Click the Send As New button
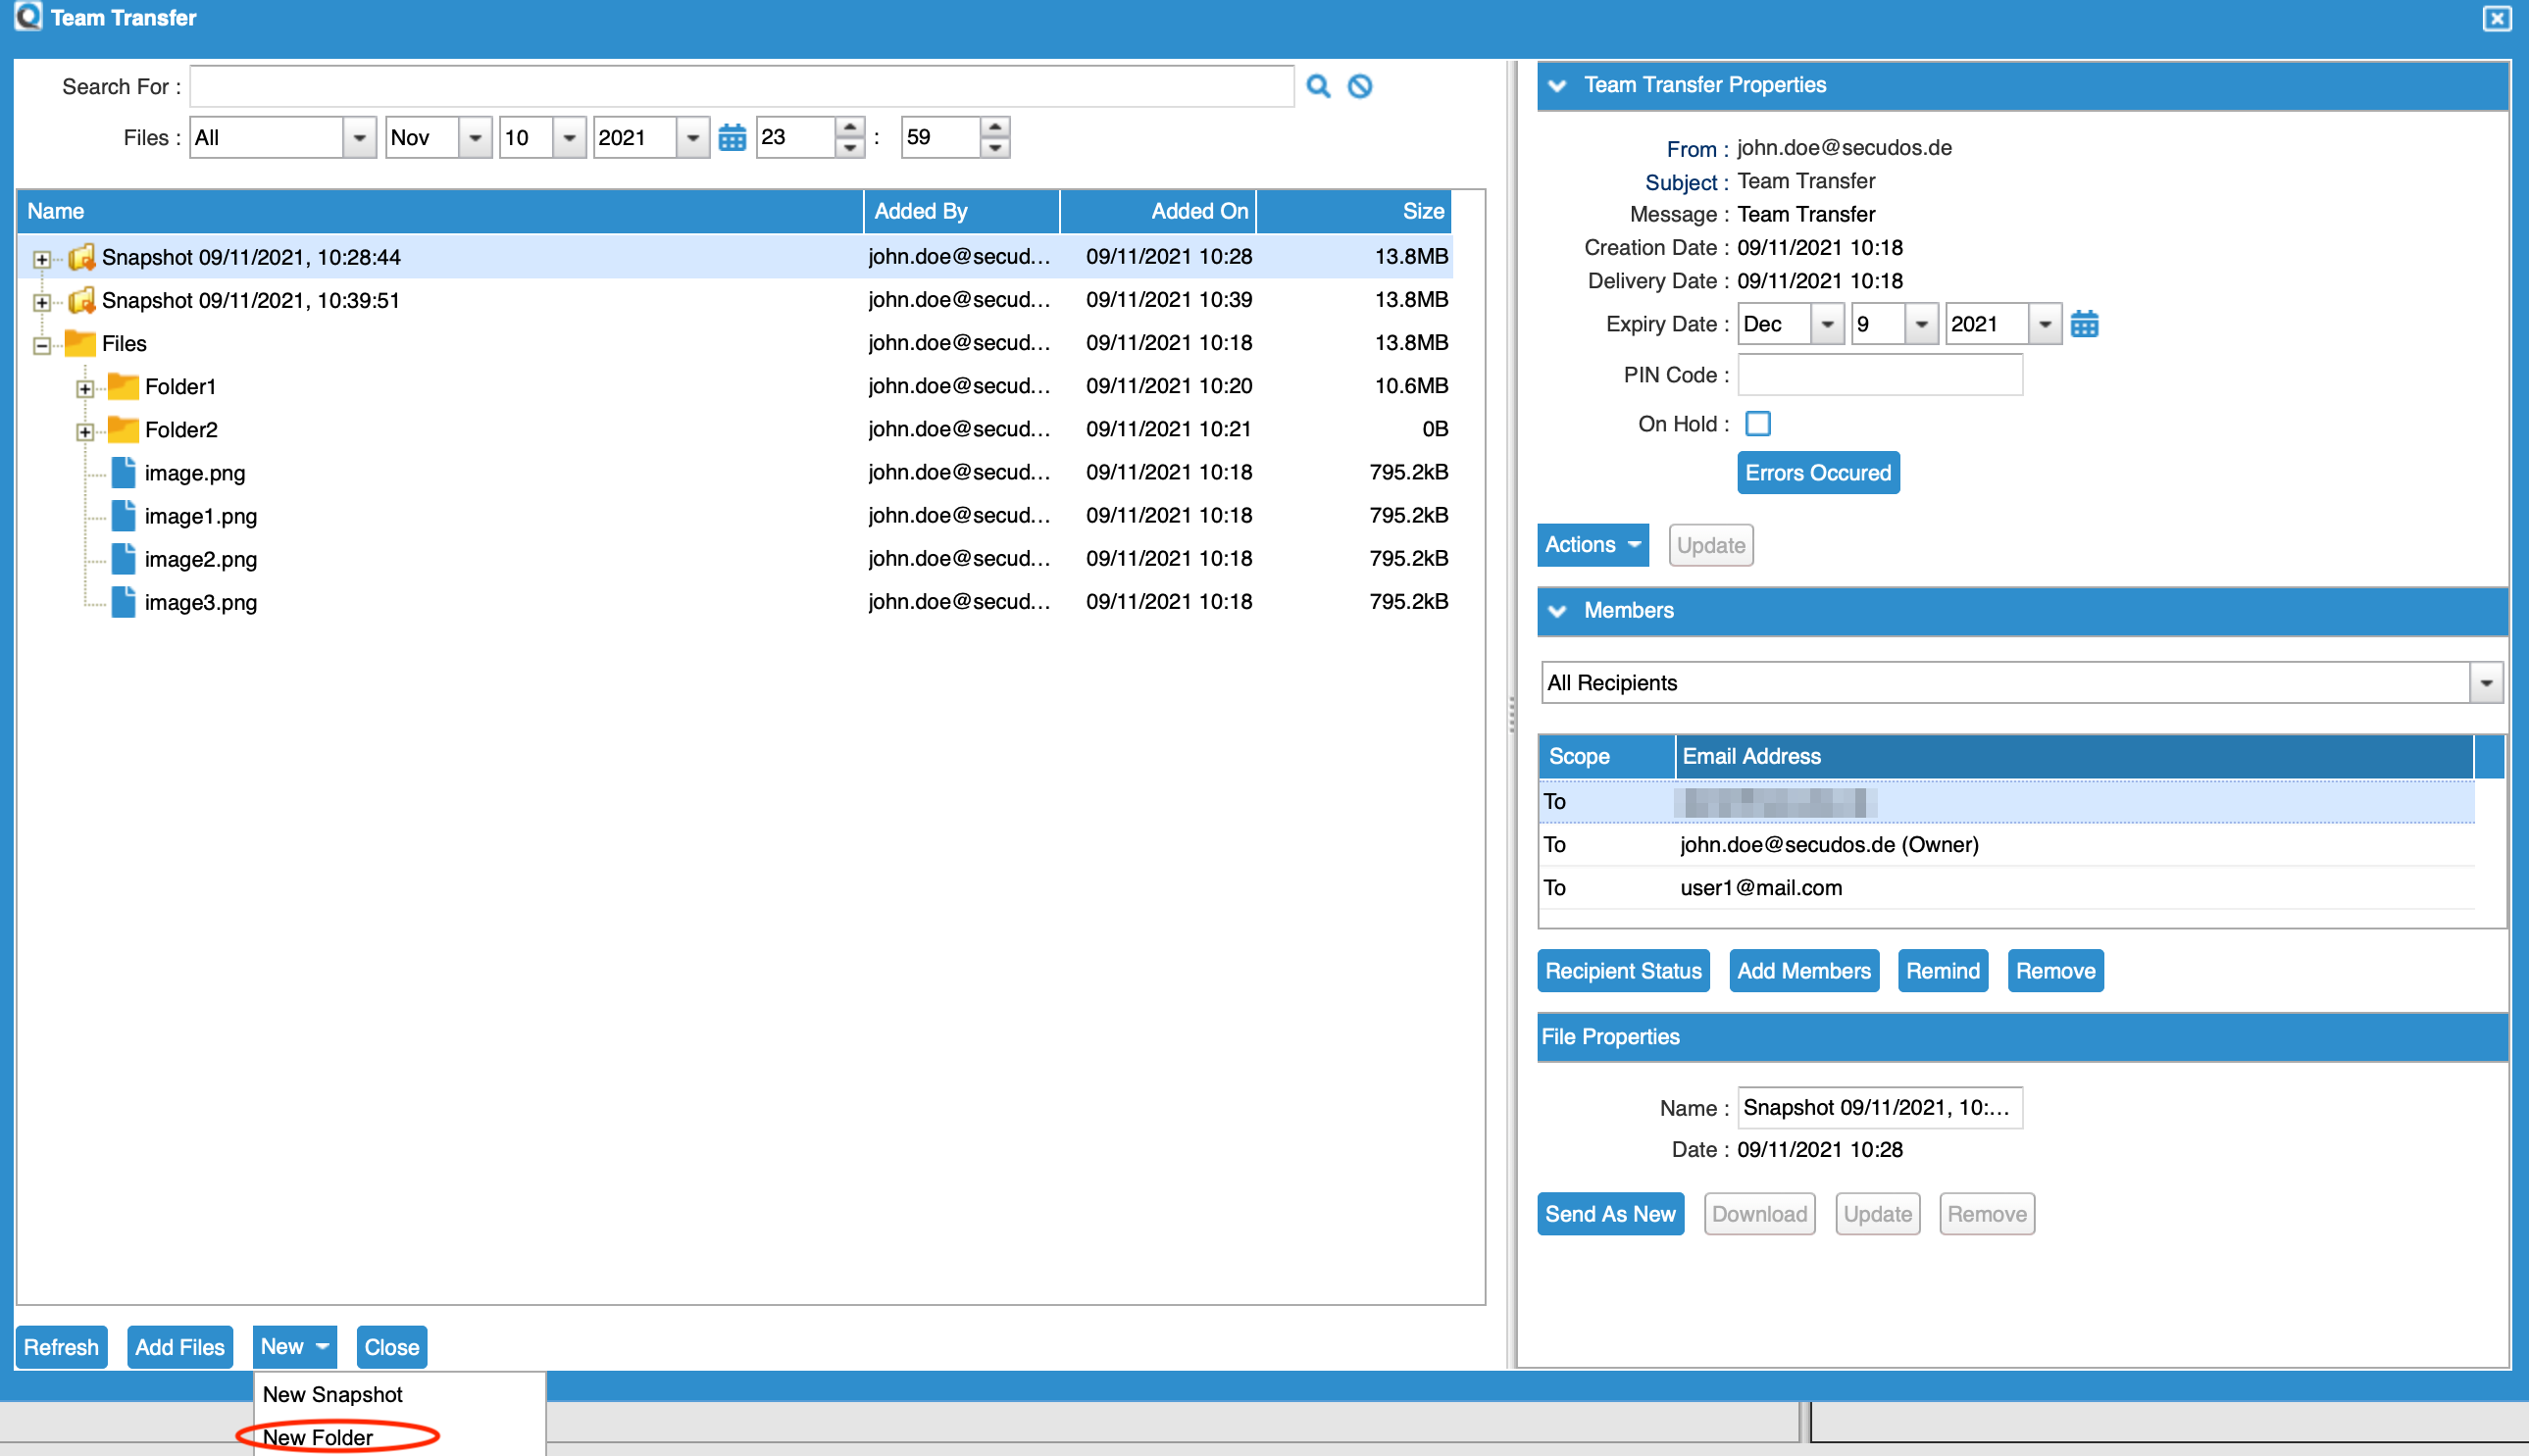The image size is (2529, 1456). (x=1609, y=1213)
